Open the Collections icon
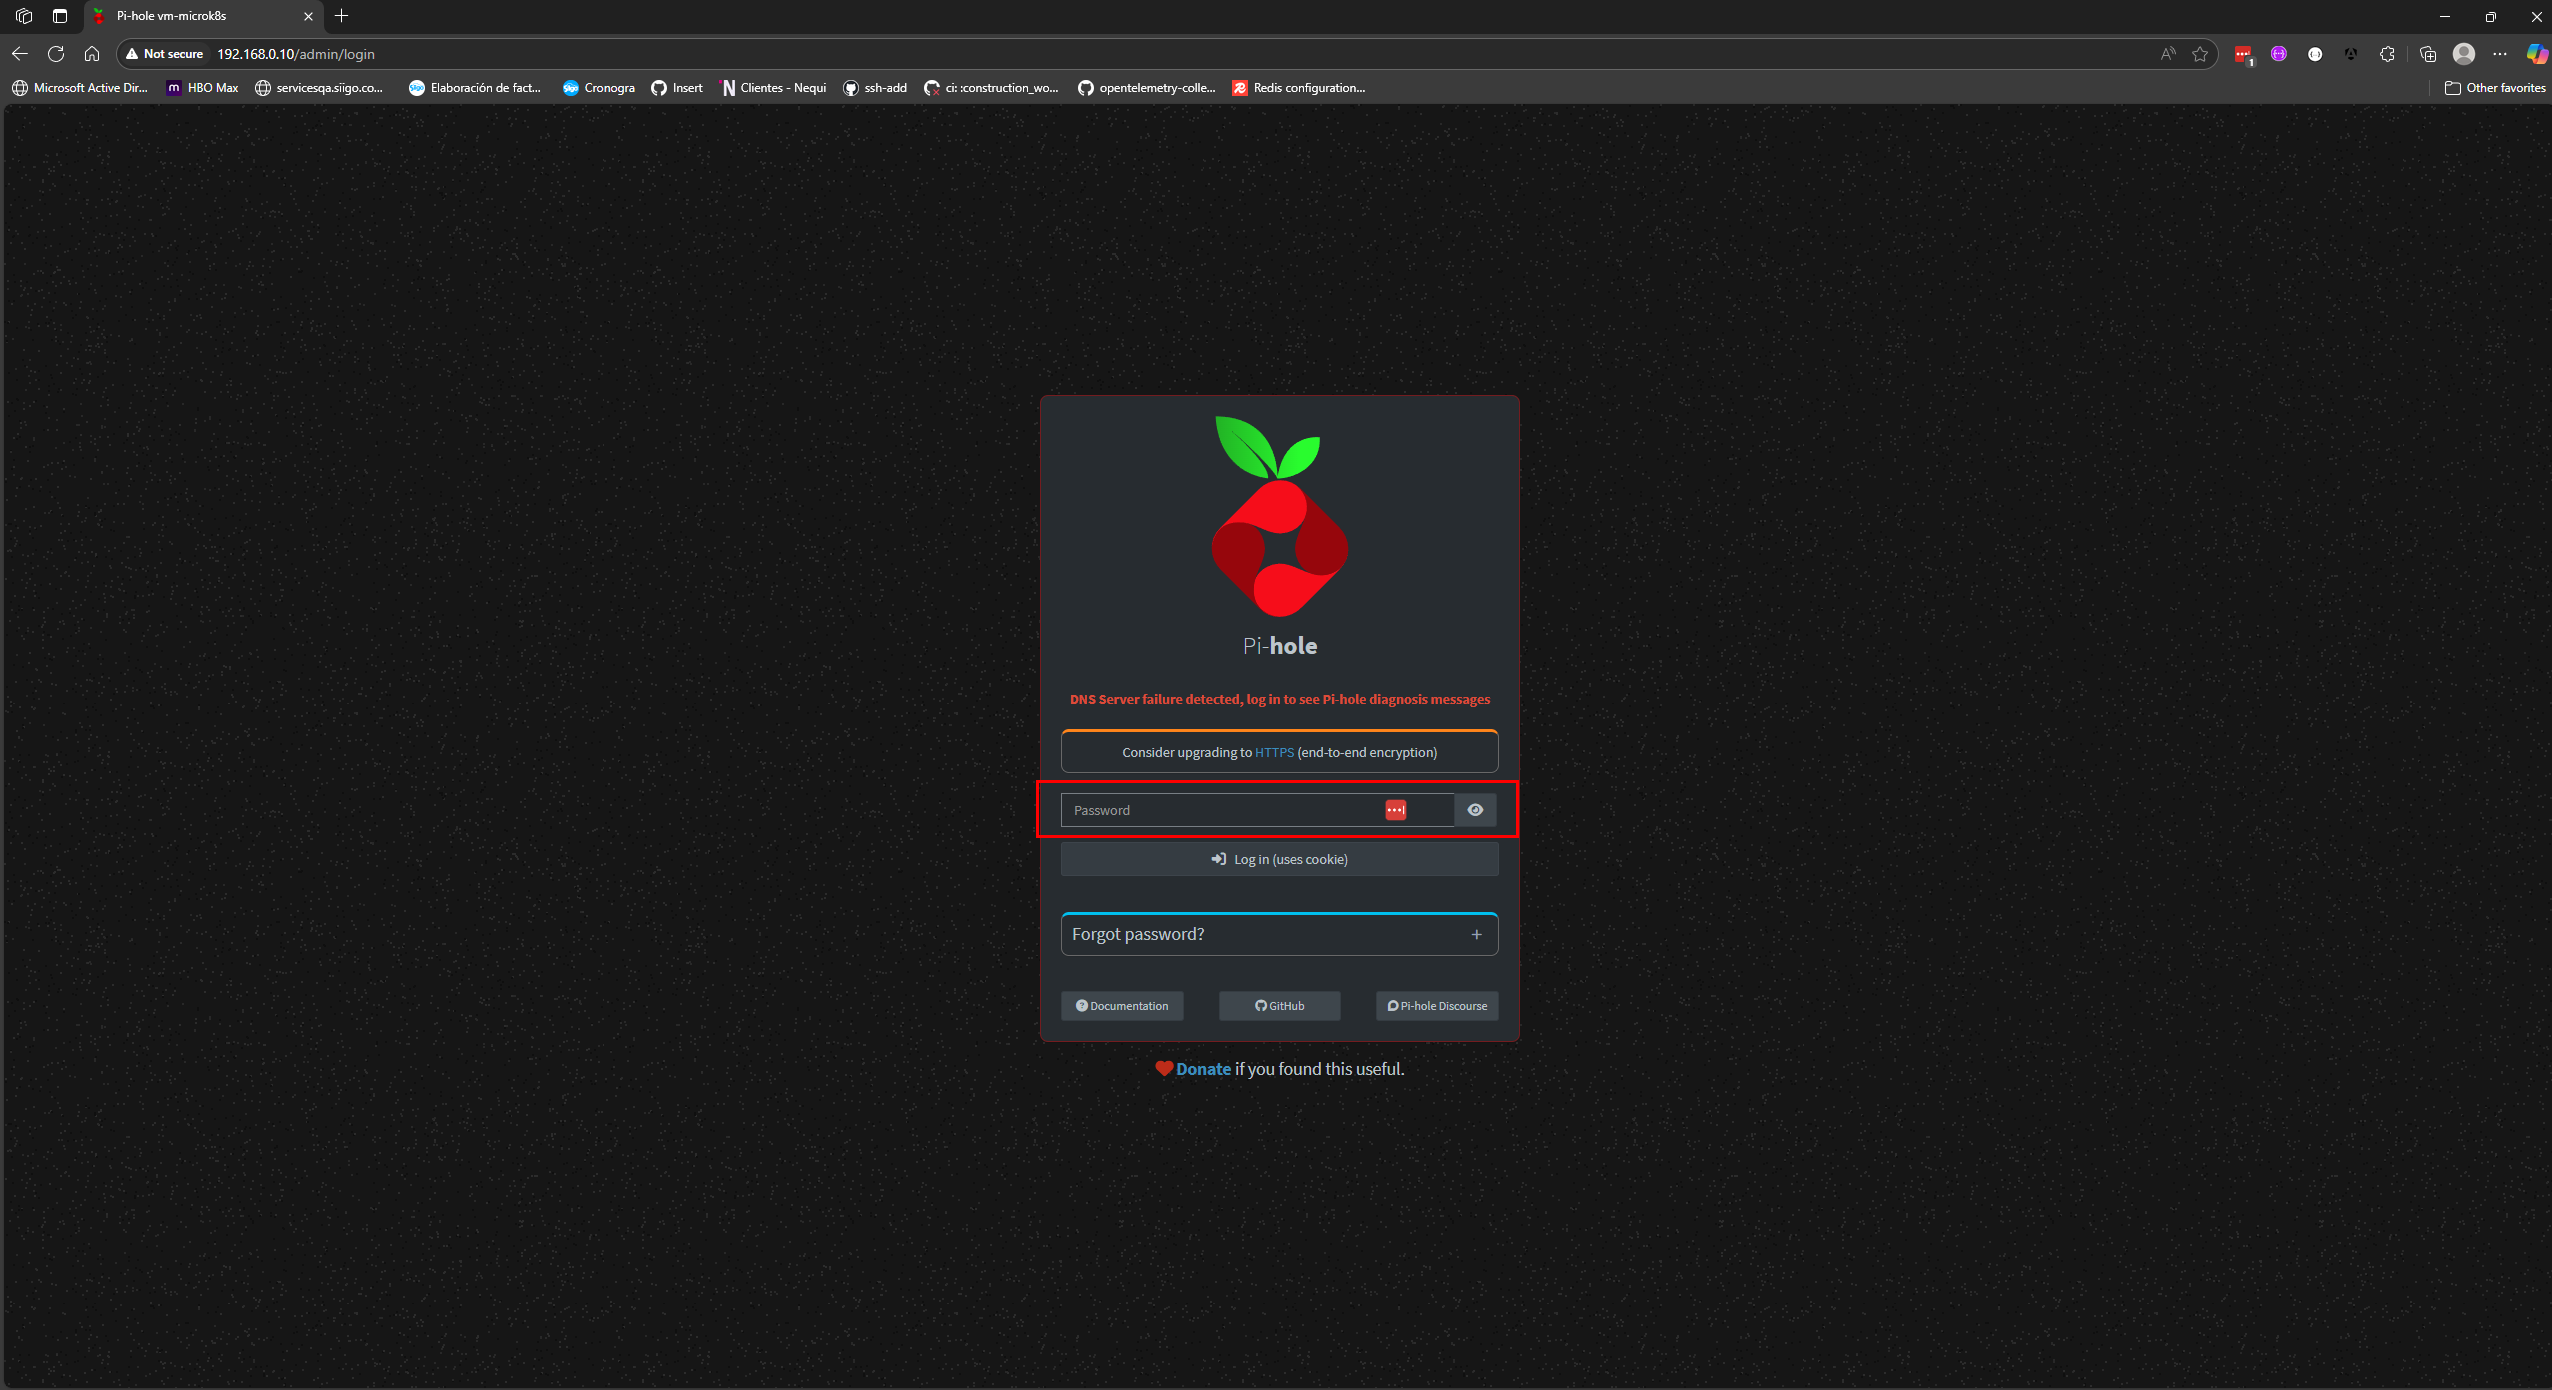2552x1390 pixels. coord(2428,54)
